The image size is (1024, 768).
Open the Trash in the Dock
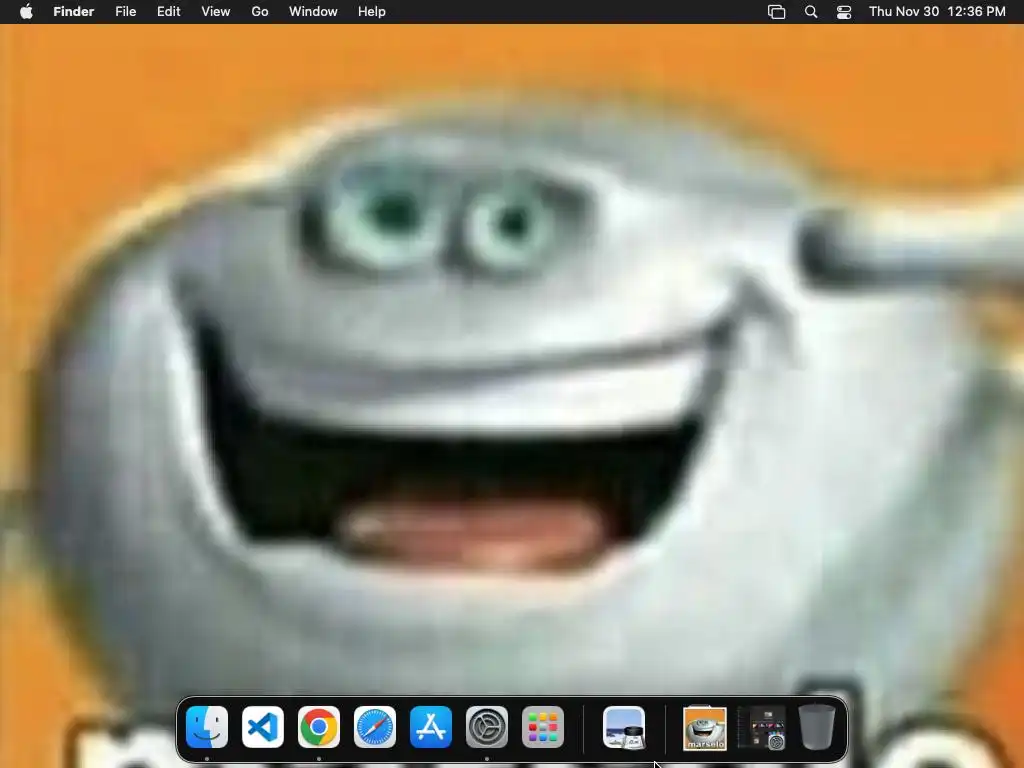pyautogui.click(x=817, y=727)
